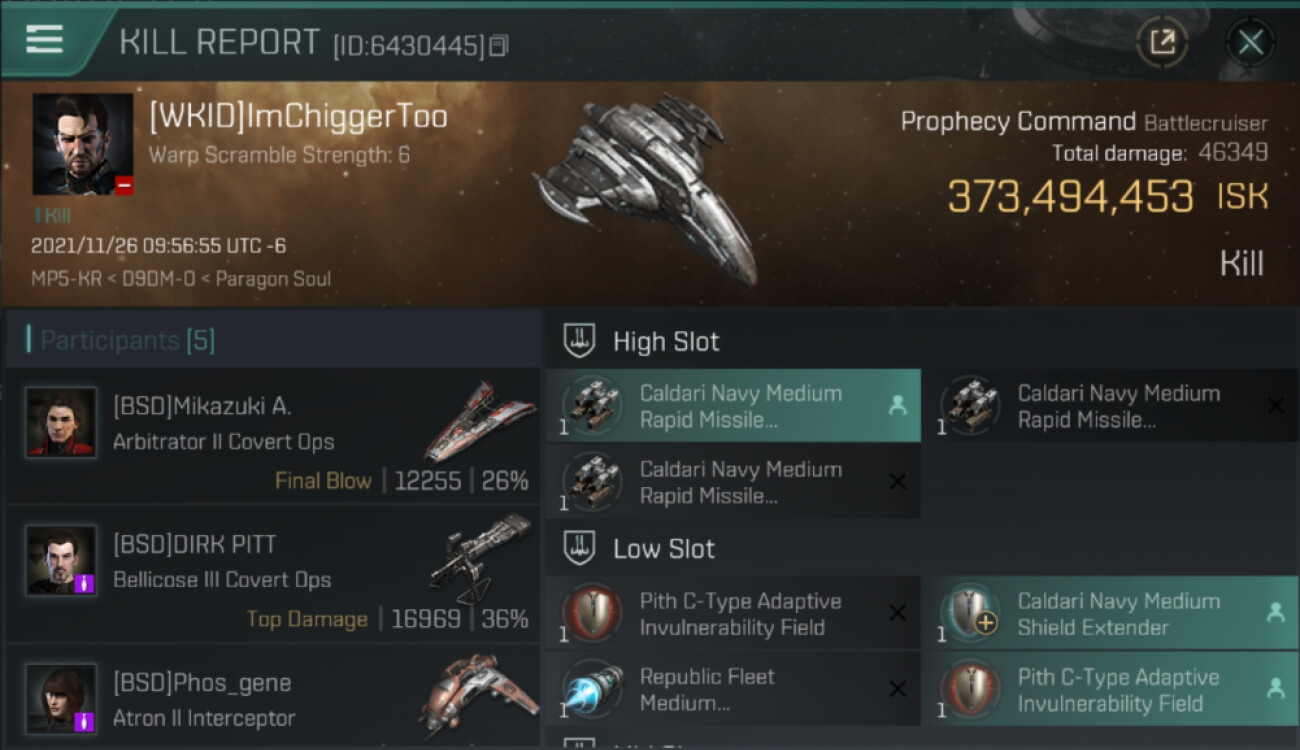Select the Caldari Navy Medium Shield Extender
Viewport: 1300px width, 750px height.
[x=1108, y=614]
